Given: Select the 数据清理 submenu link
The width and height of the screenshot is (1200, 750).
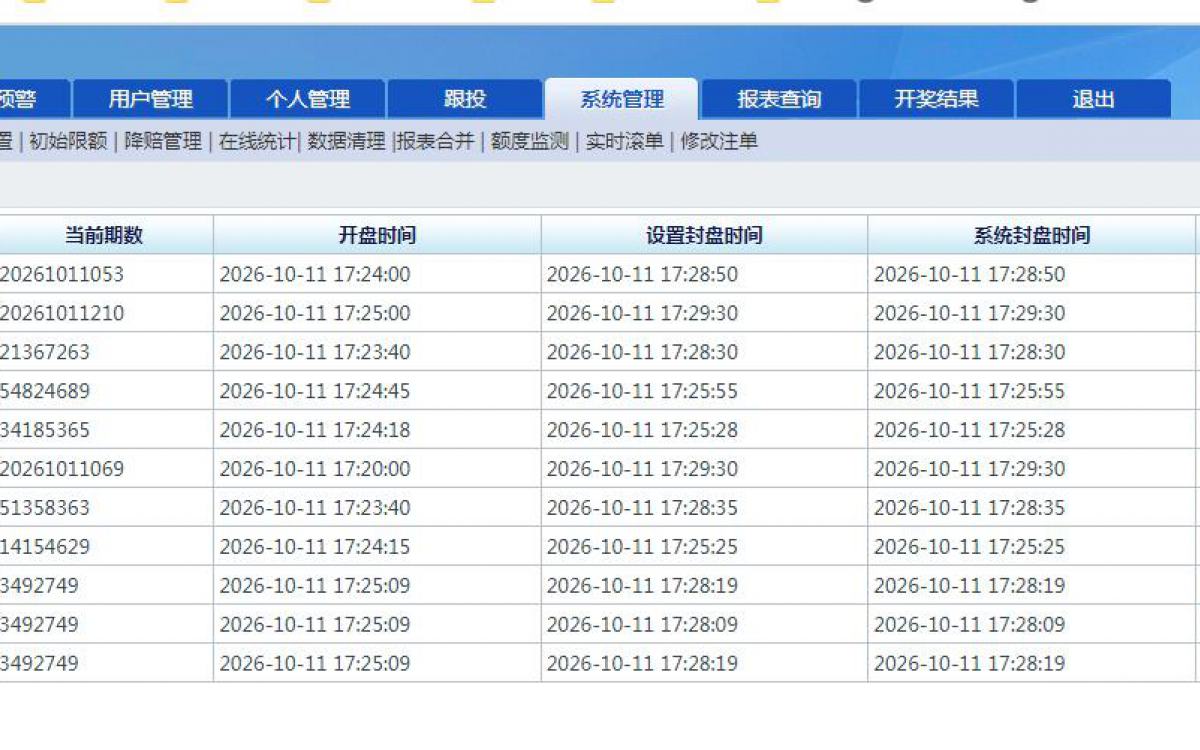Looking at the screenshot, I should (x=346, y=142).
